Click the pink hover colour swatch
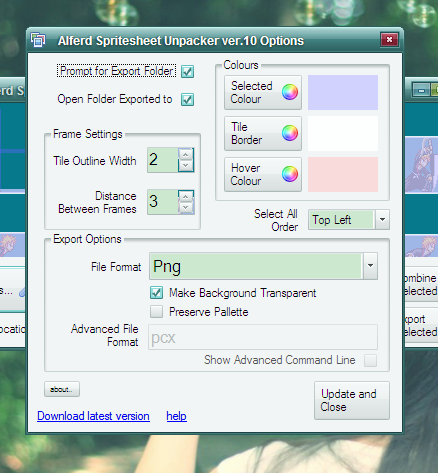438x473 pixels. [x=343, y=174]
